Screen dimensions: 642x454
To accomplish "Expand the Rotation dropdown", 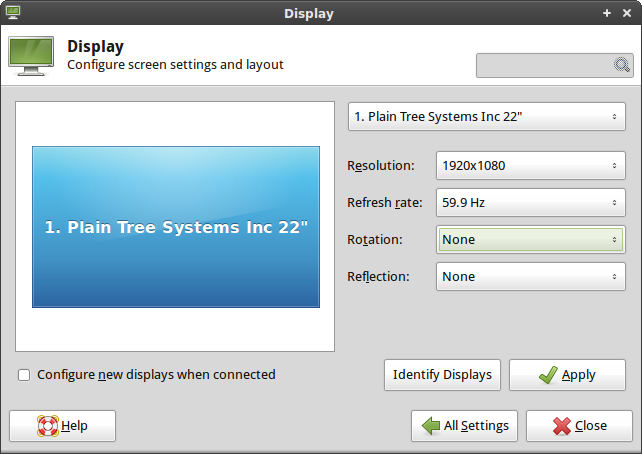I will [530, 240].
